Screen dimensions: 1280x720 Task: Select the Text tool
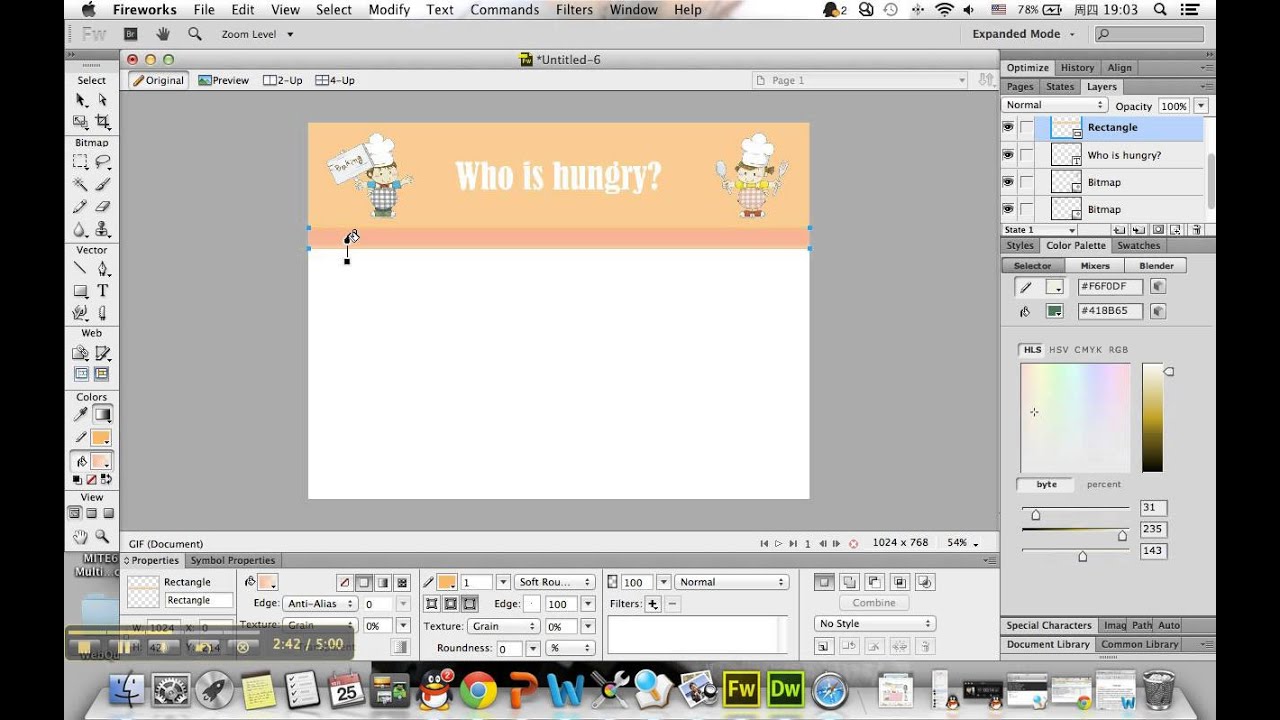click(x=102, y=291)
